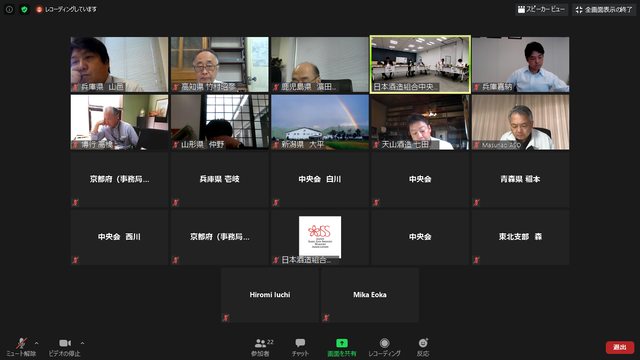The width and height of the screenshot is (640, 360).
Task: Select the highlighted 日本酒造組合中央 conference room tile
Action: tap(420, 64)
